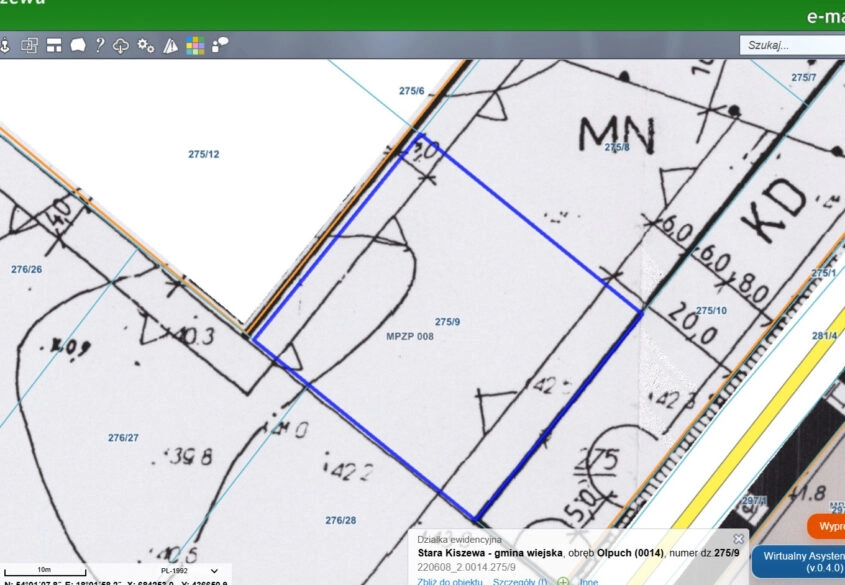
Task: Click parcel label 275/12 on map
Action: point(204,154)
